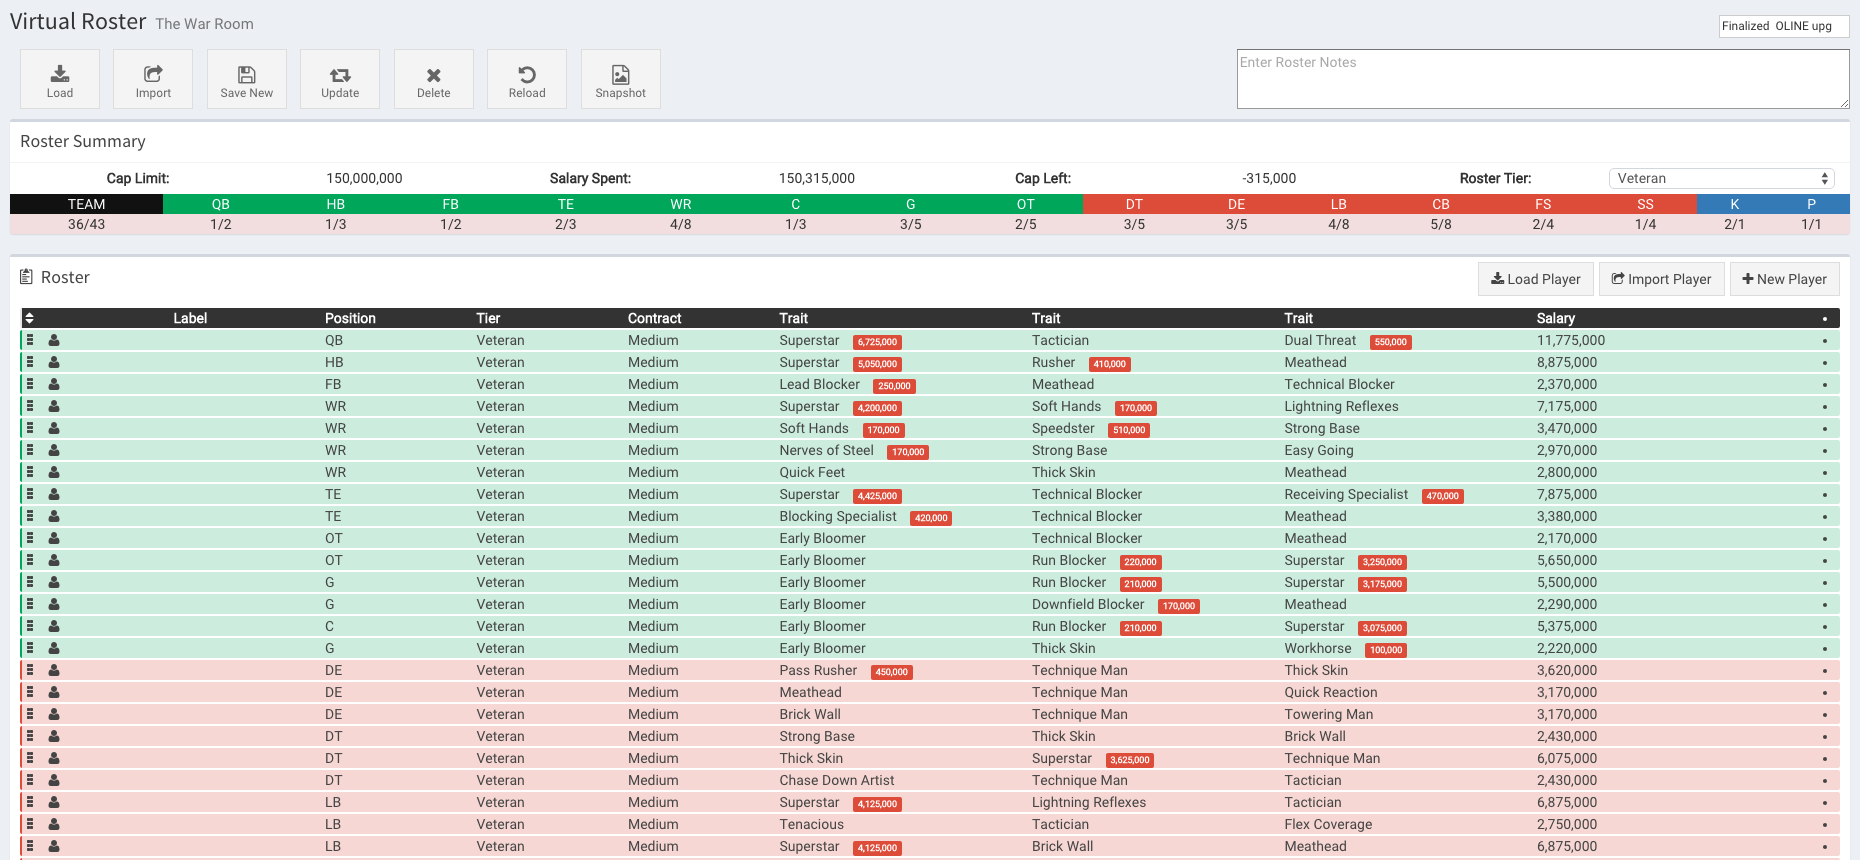
Task: Select the DT position tab in summary bar
Action: 1134,204
